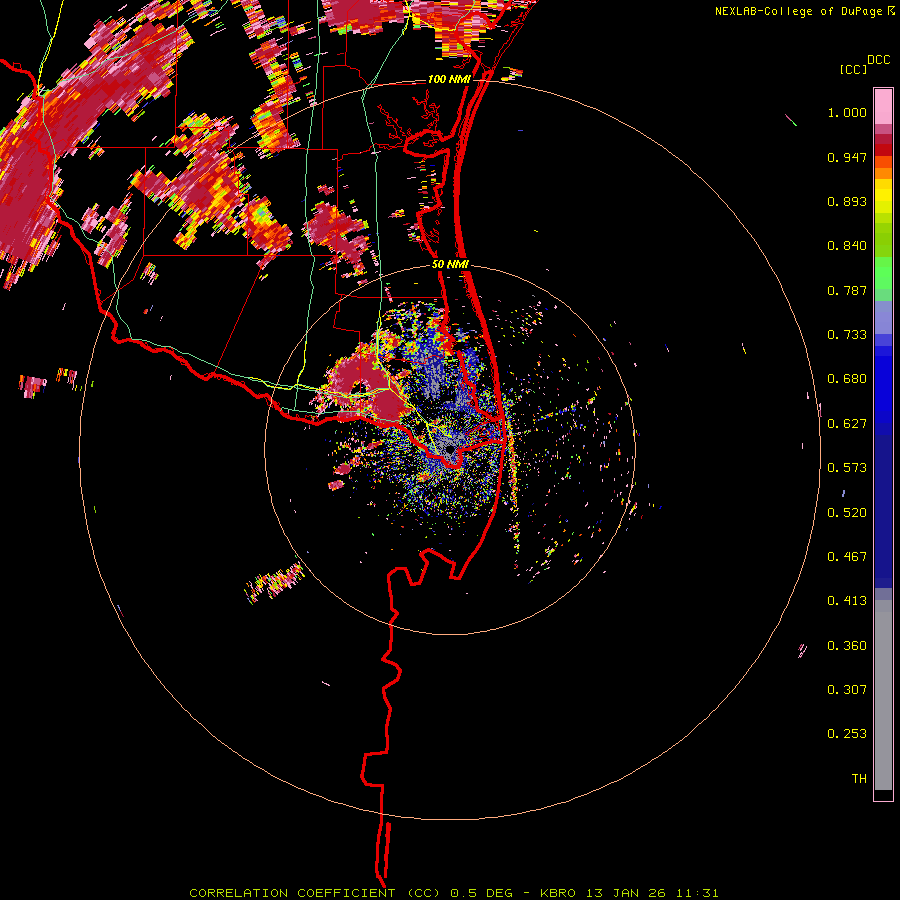
Task: Click the 50 NMI range ring label
Action: pyautogui.click(x=450, y=264)
